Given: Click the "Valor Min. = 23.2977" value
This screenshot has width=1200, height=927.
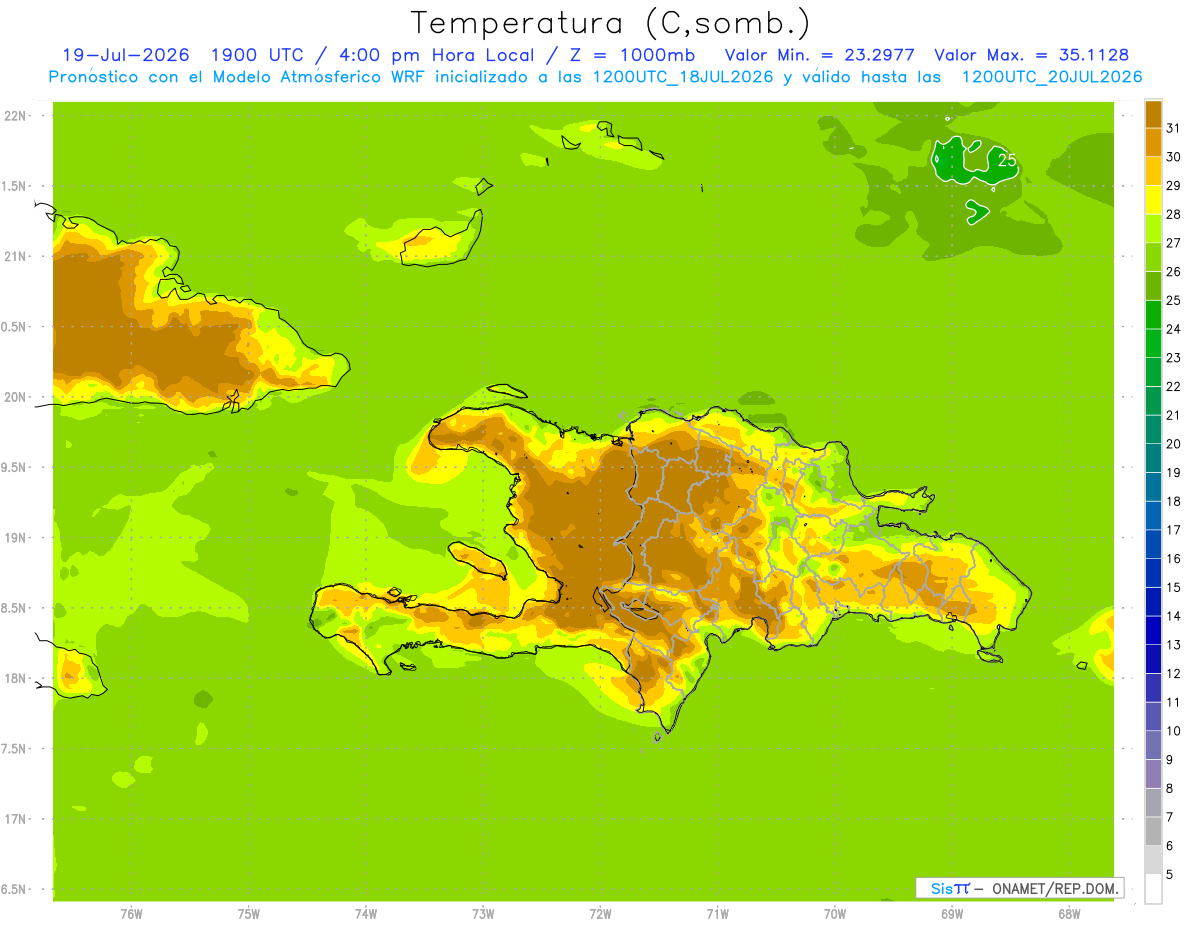Looking at the screenshot, I should click(820, 55).
